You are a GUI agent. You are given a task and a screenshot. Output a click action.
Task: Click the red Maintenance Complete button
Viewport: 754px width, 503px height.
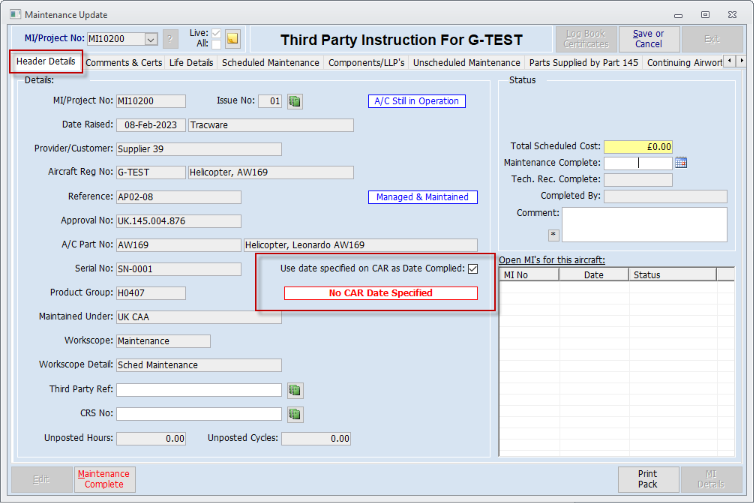104,479
